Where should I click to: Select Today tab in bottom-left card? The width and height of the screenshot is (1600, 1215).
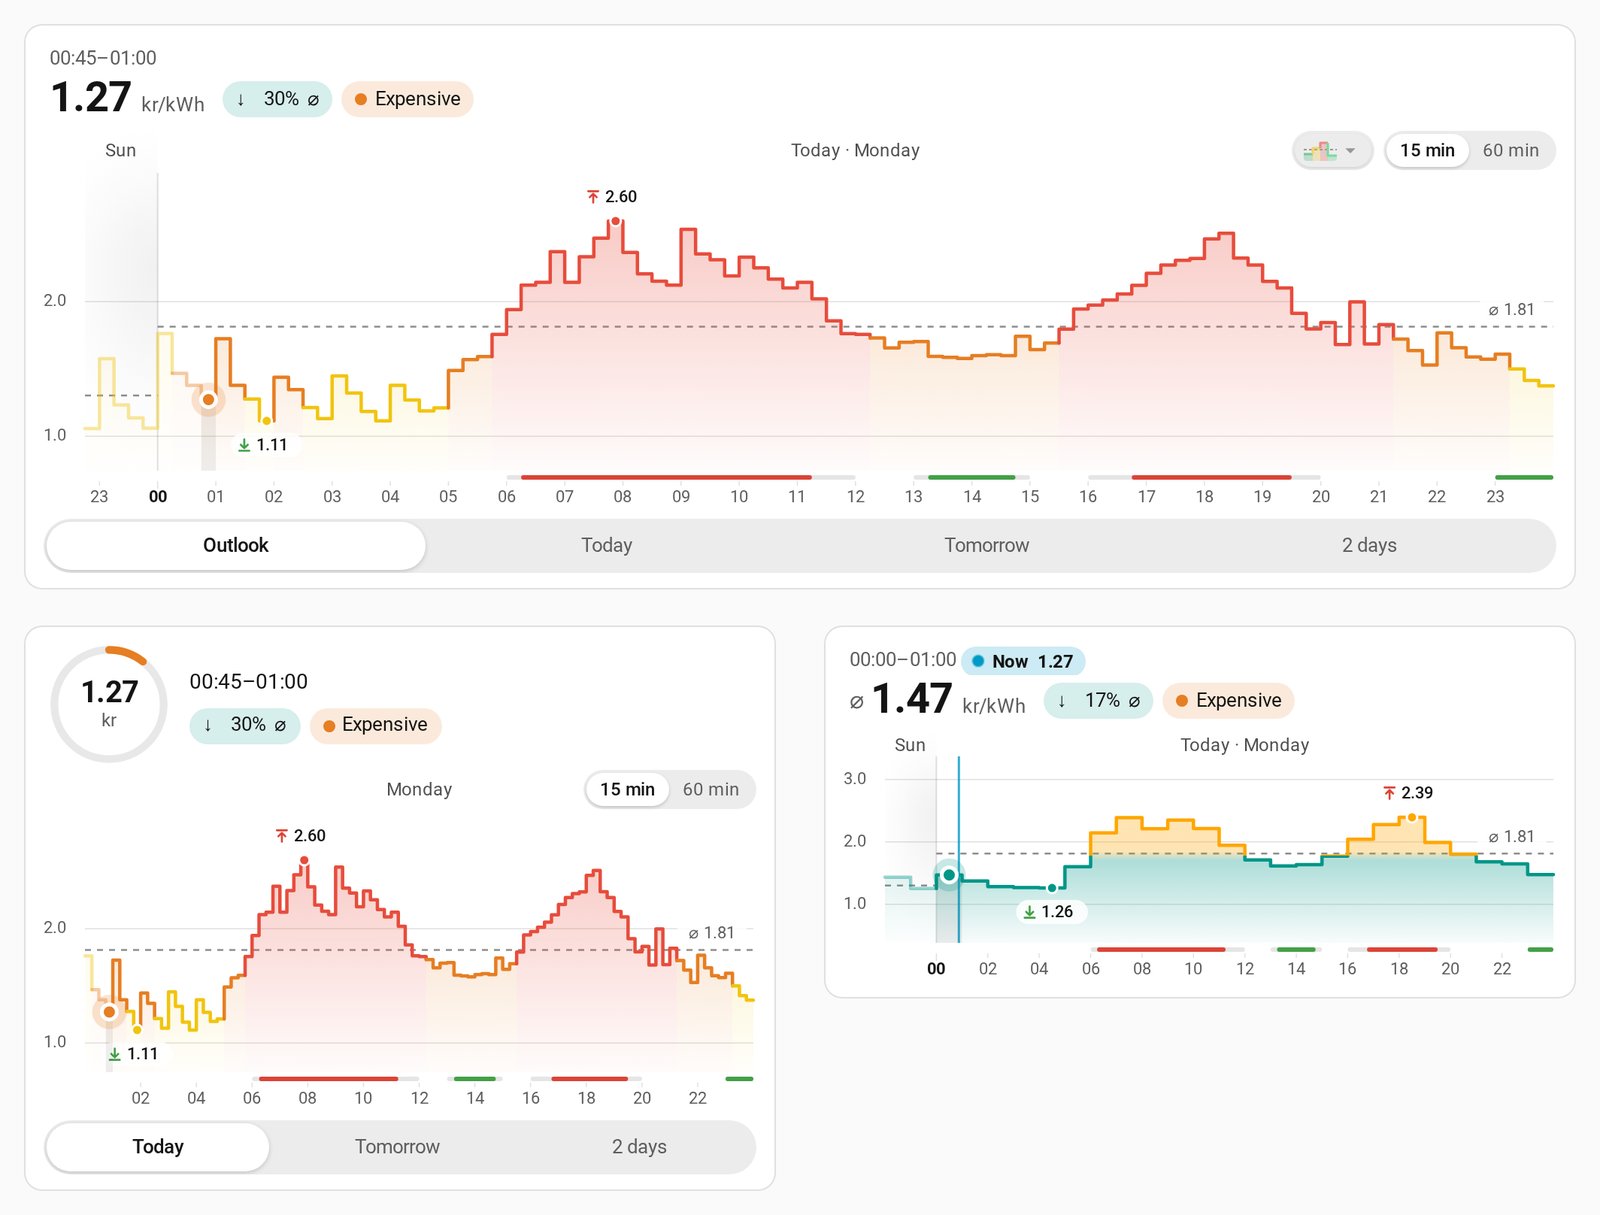(158, 1146)
